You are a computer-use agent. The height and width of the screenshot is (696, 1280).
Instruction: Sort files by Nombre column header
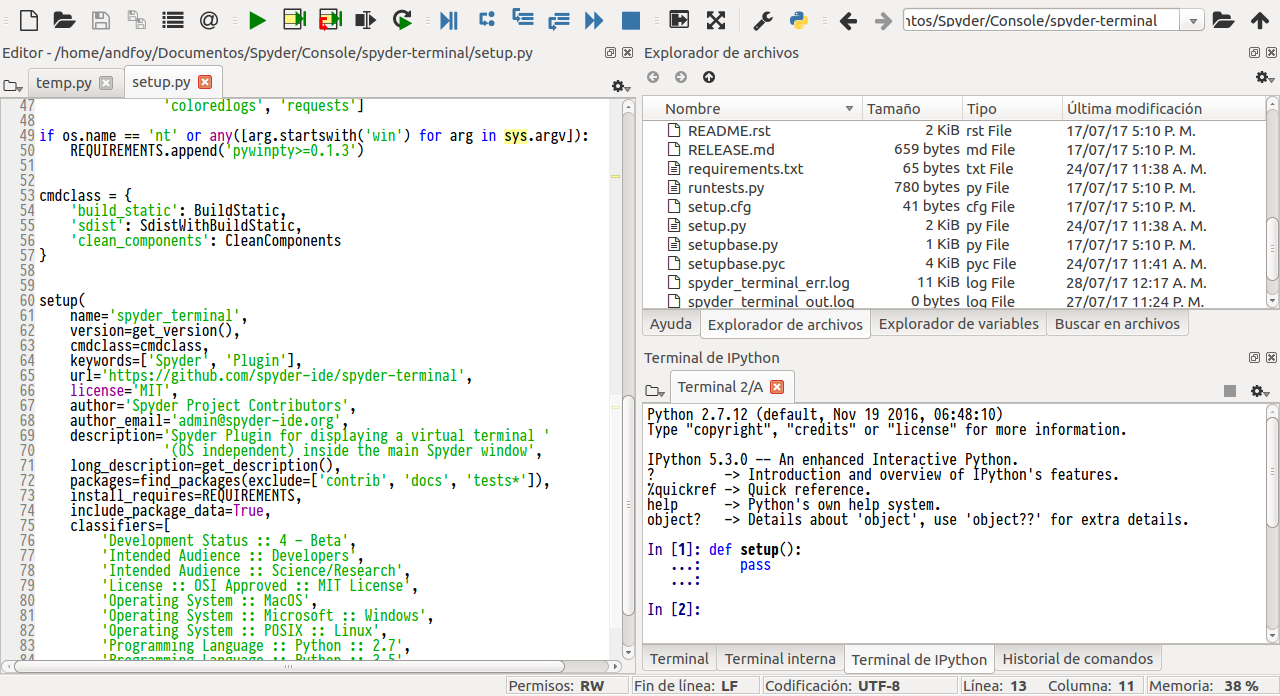(x=692, y=108)
